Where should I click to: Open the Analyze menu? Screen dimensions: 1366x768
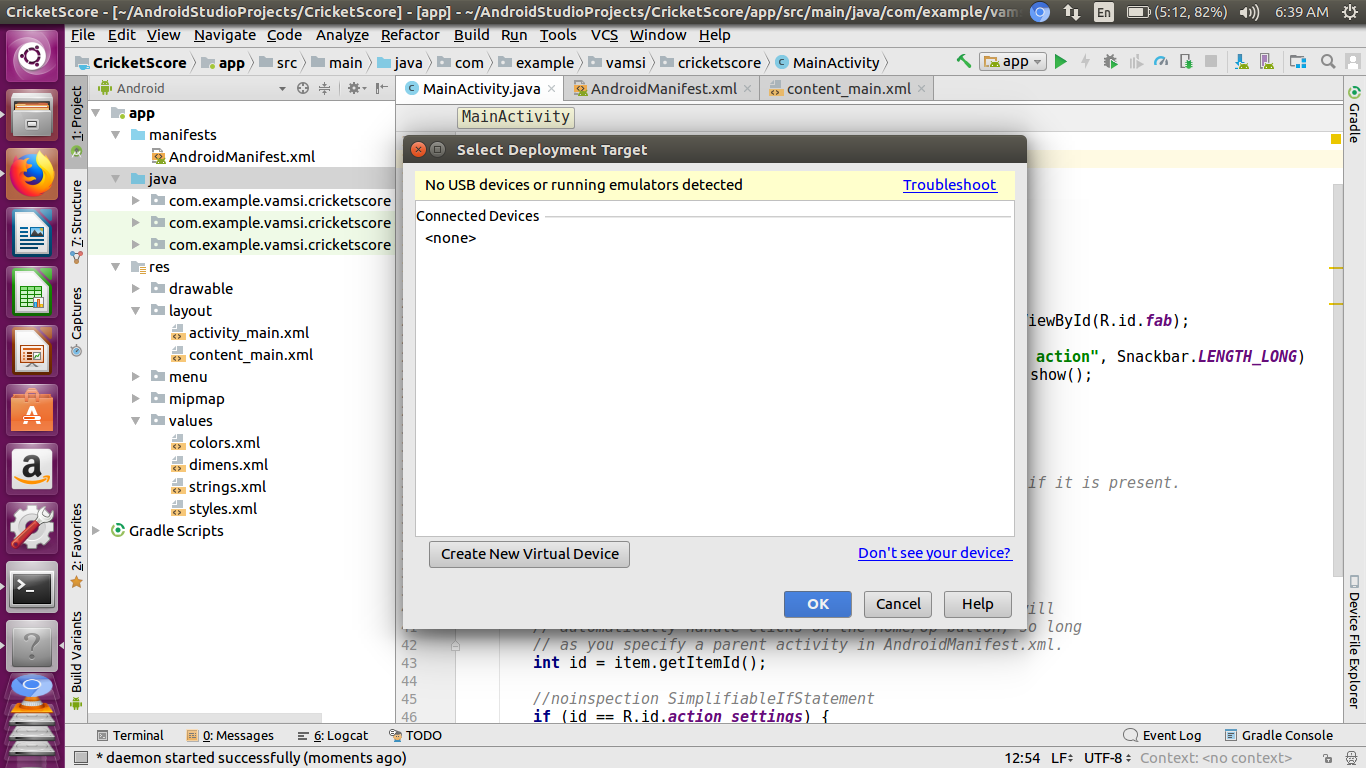[x=342, y=34]
